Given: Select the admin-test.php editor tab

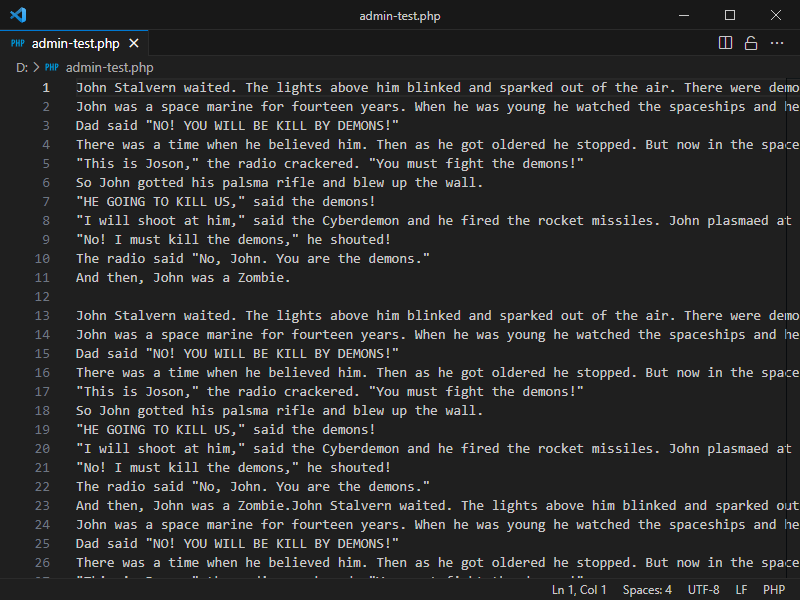Looking at the screenshot, I should (75, 44).
